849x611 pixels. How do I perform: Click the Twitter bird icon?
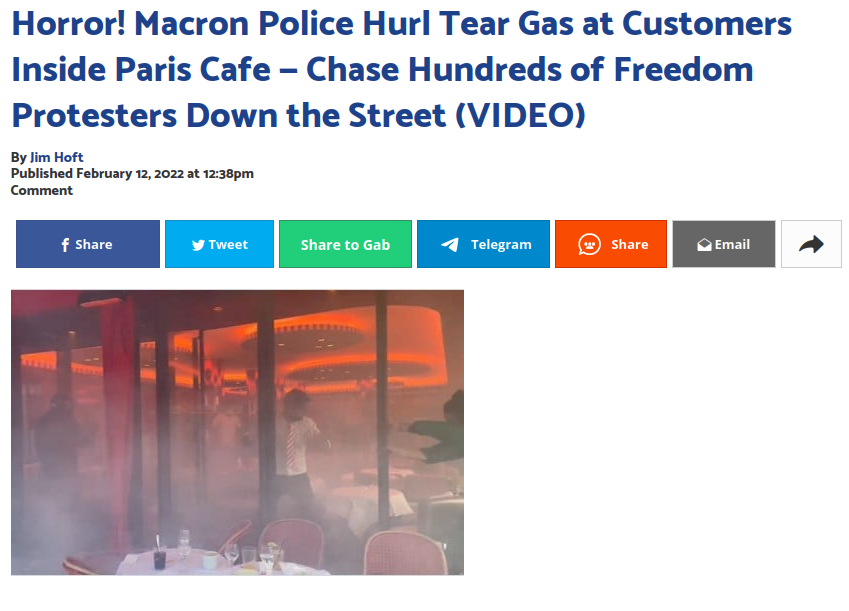coord(198,245)
